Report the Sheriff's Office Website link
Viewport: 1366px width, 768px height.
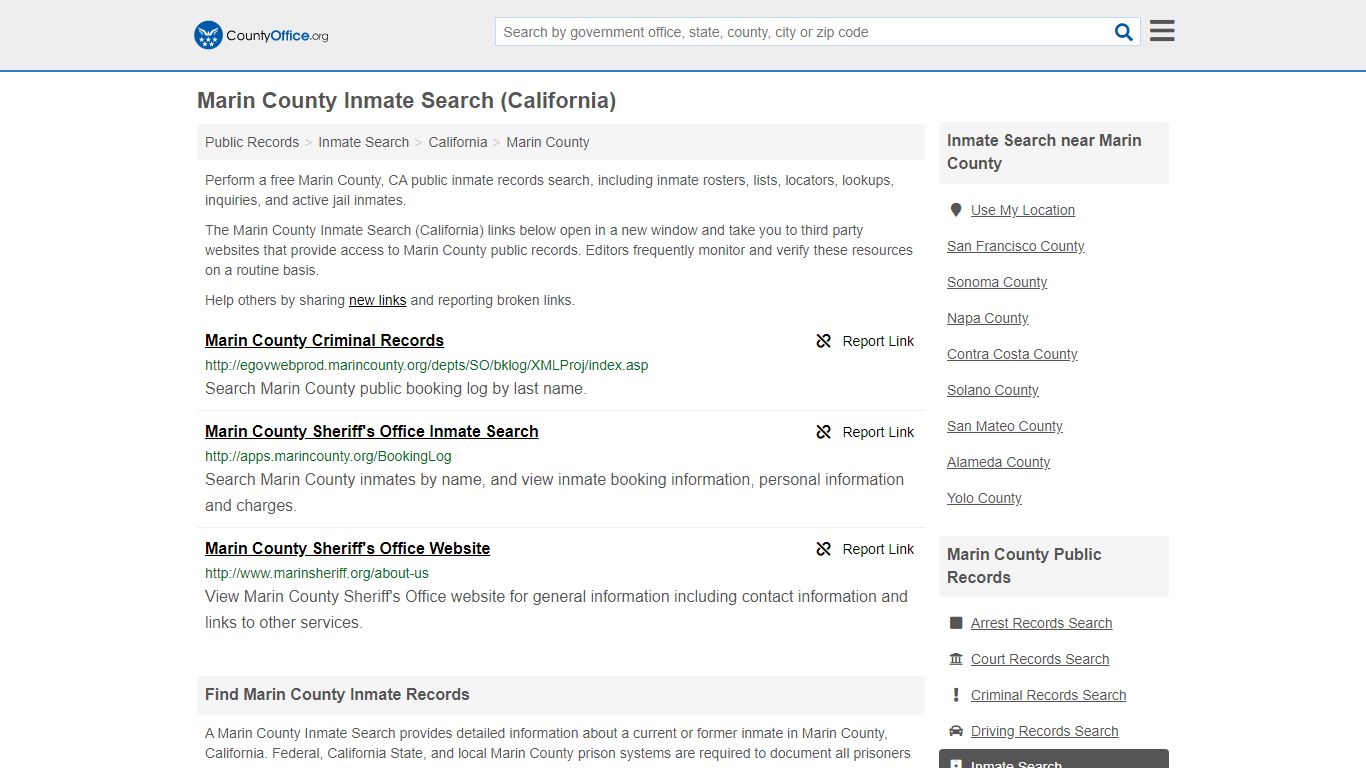865,549
